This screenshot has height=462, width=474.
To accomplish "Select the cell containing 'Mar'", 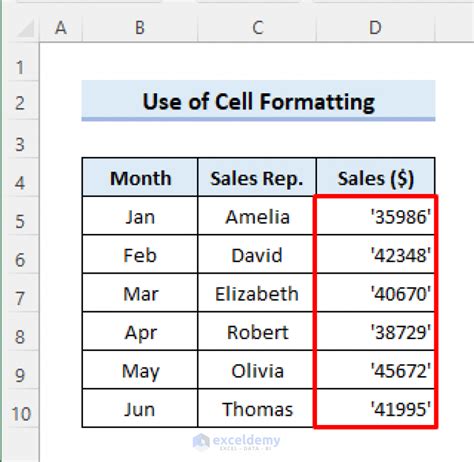I will (140, 293).
